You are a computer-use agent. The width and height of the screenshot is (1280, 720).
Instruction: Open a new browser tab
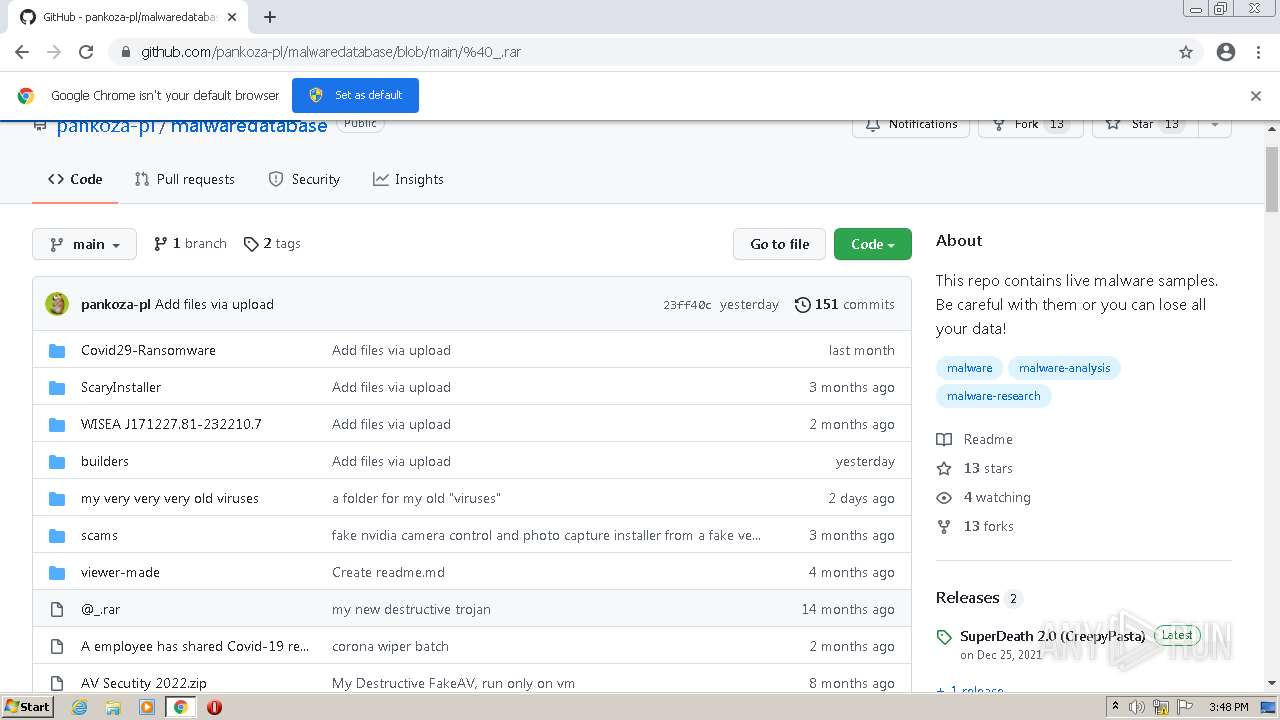pos(270,17)
